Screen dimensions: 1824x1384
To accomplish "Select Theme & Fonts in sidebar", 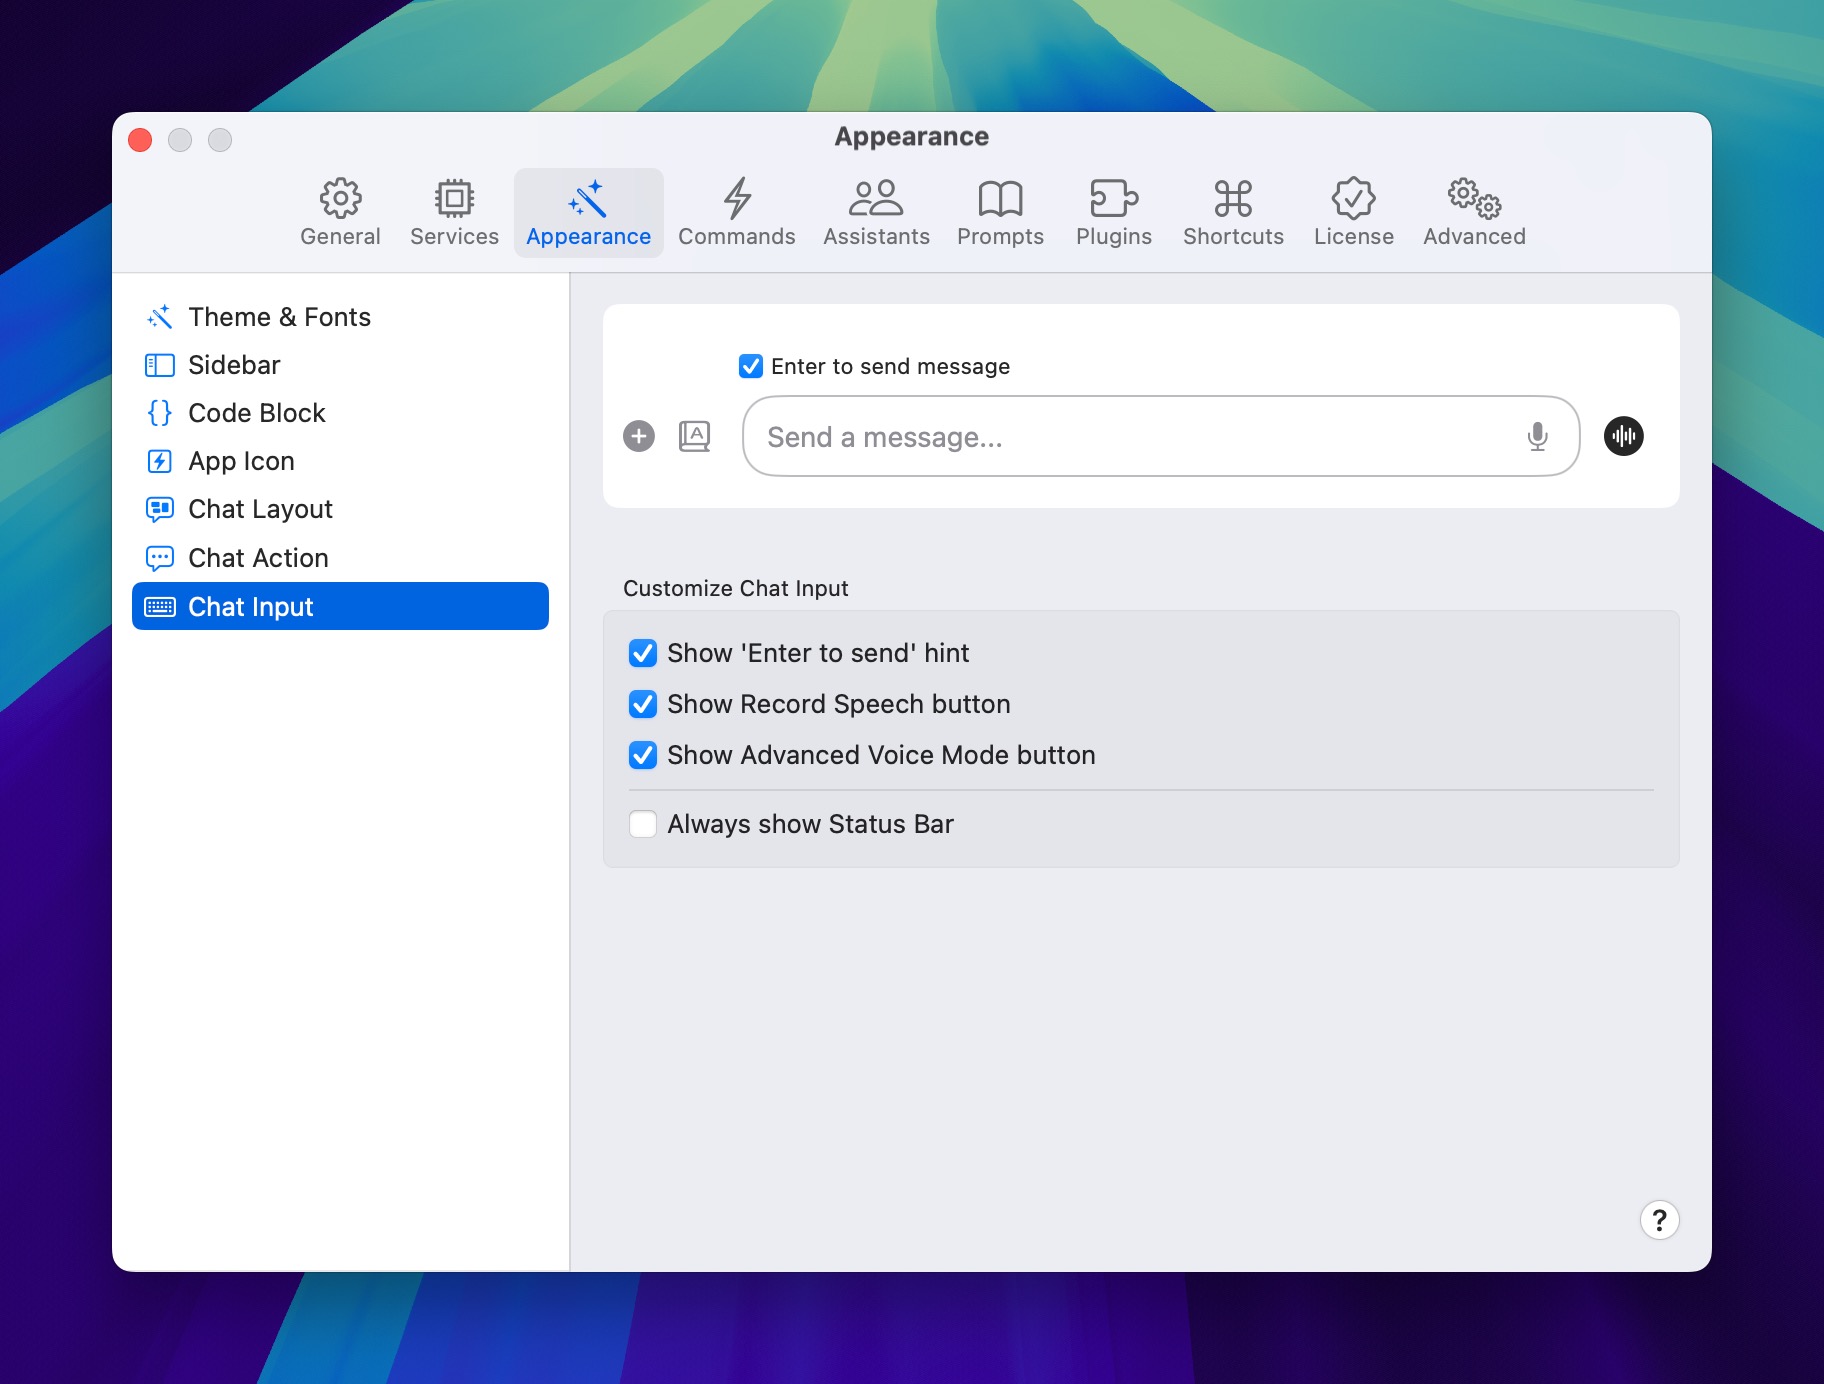I will pos(279,317).
